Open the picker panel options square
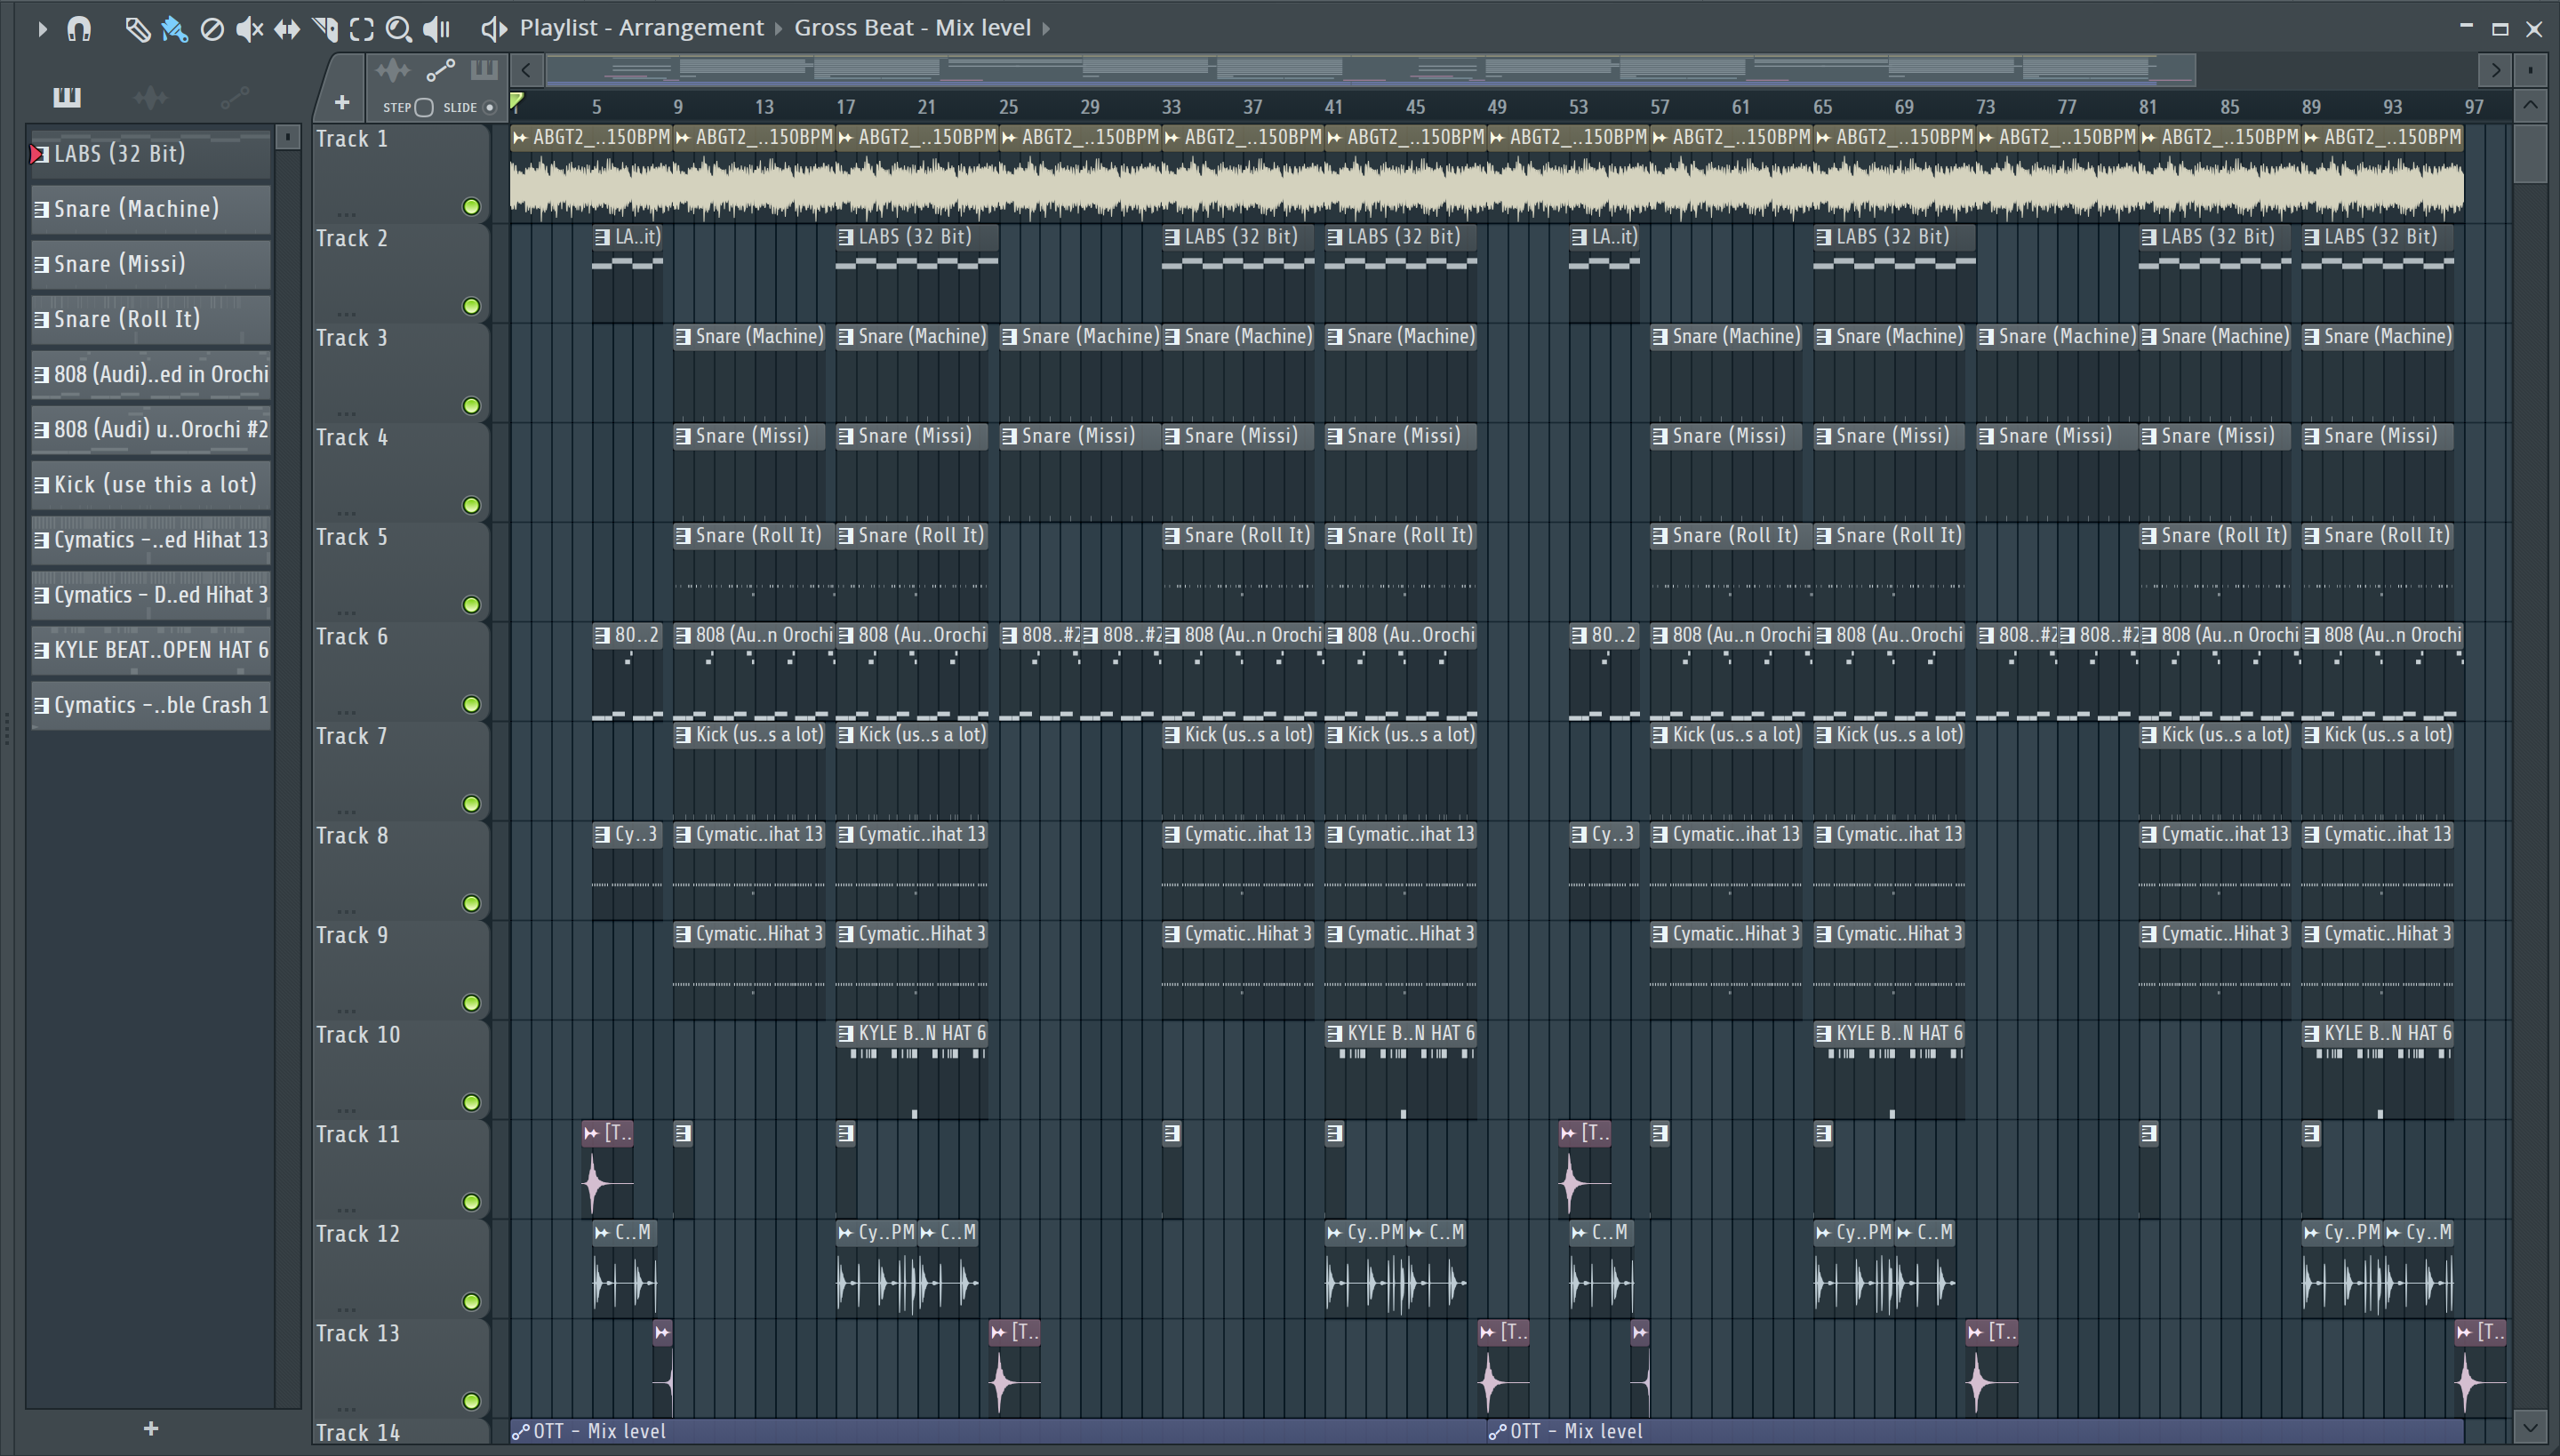 coord(288,135)
